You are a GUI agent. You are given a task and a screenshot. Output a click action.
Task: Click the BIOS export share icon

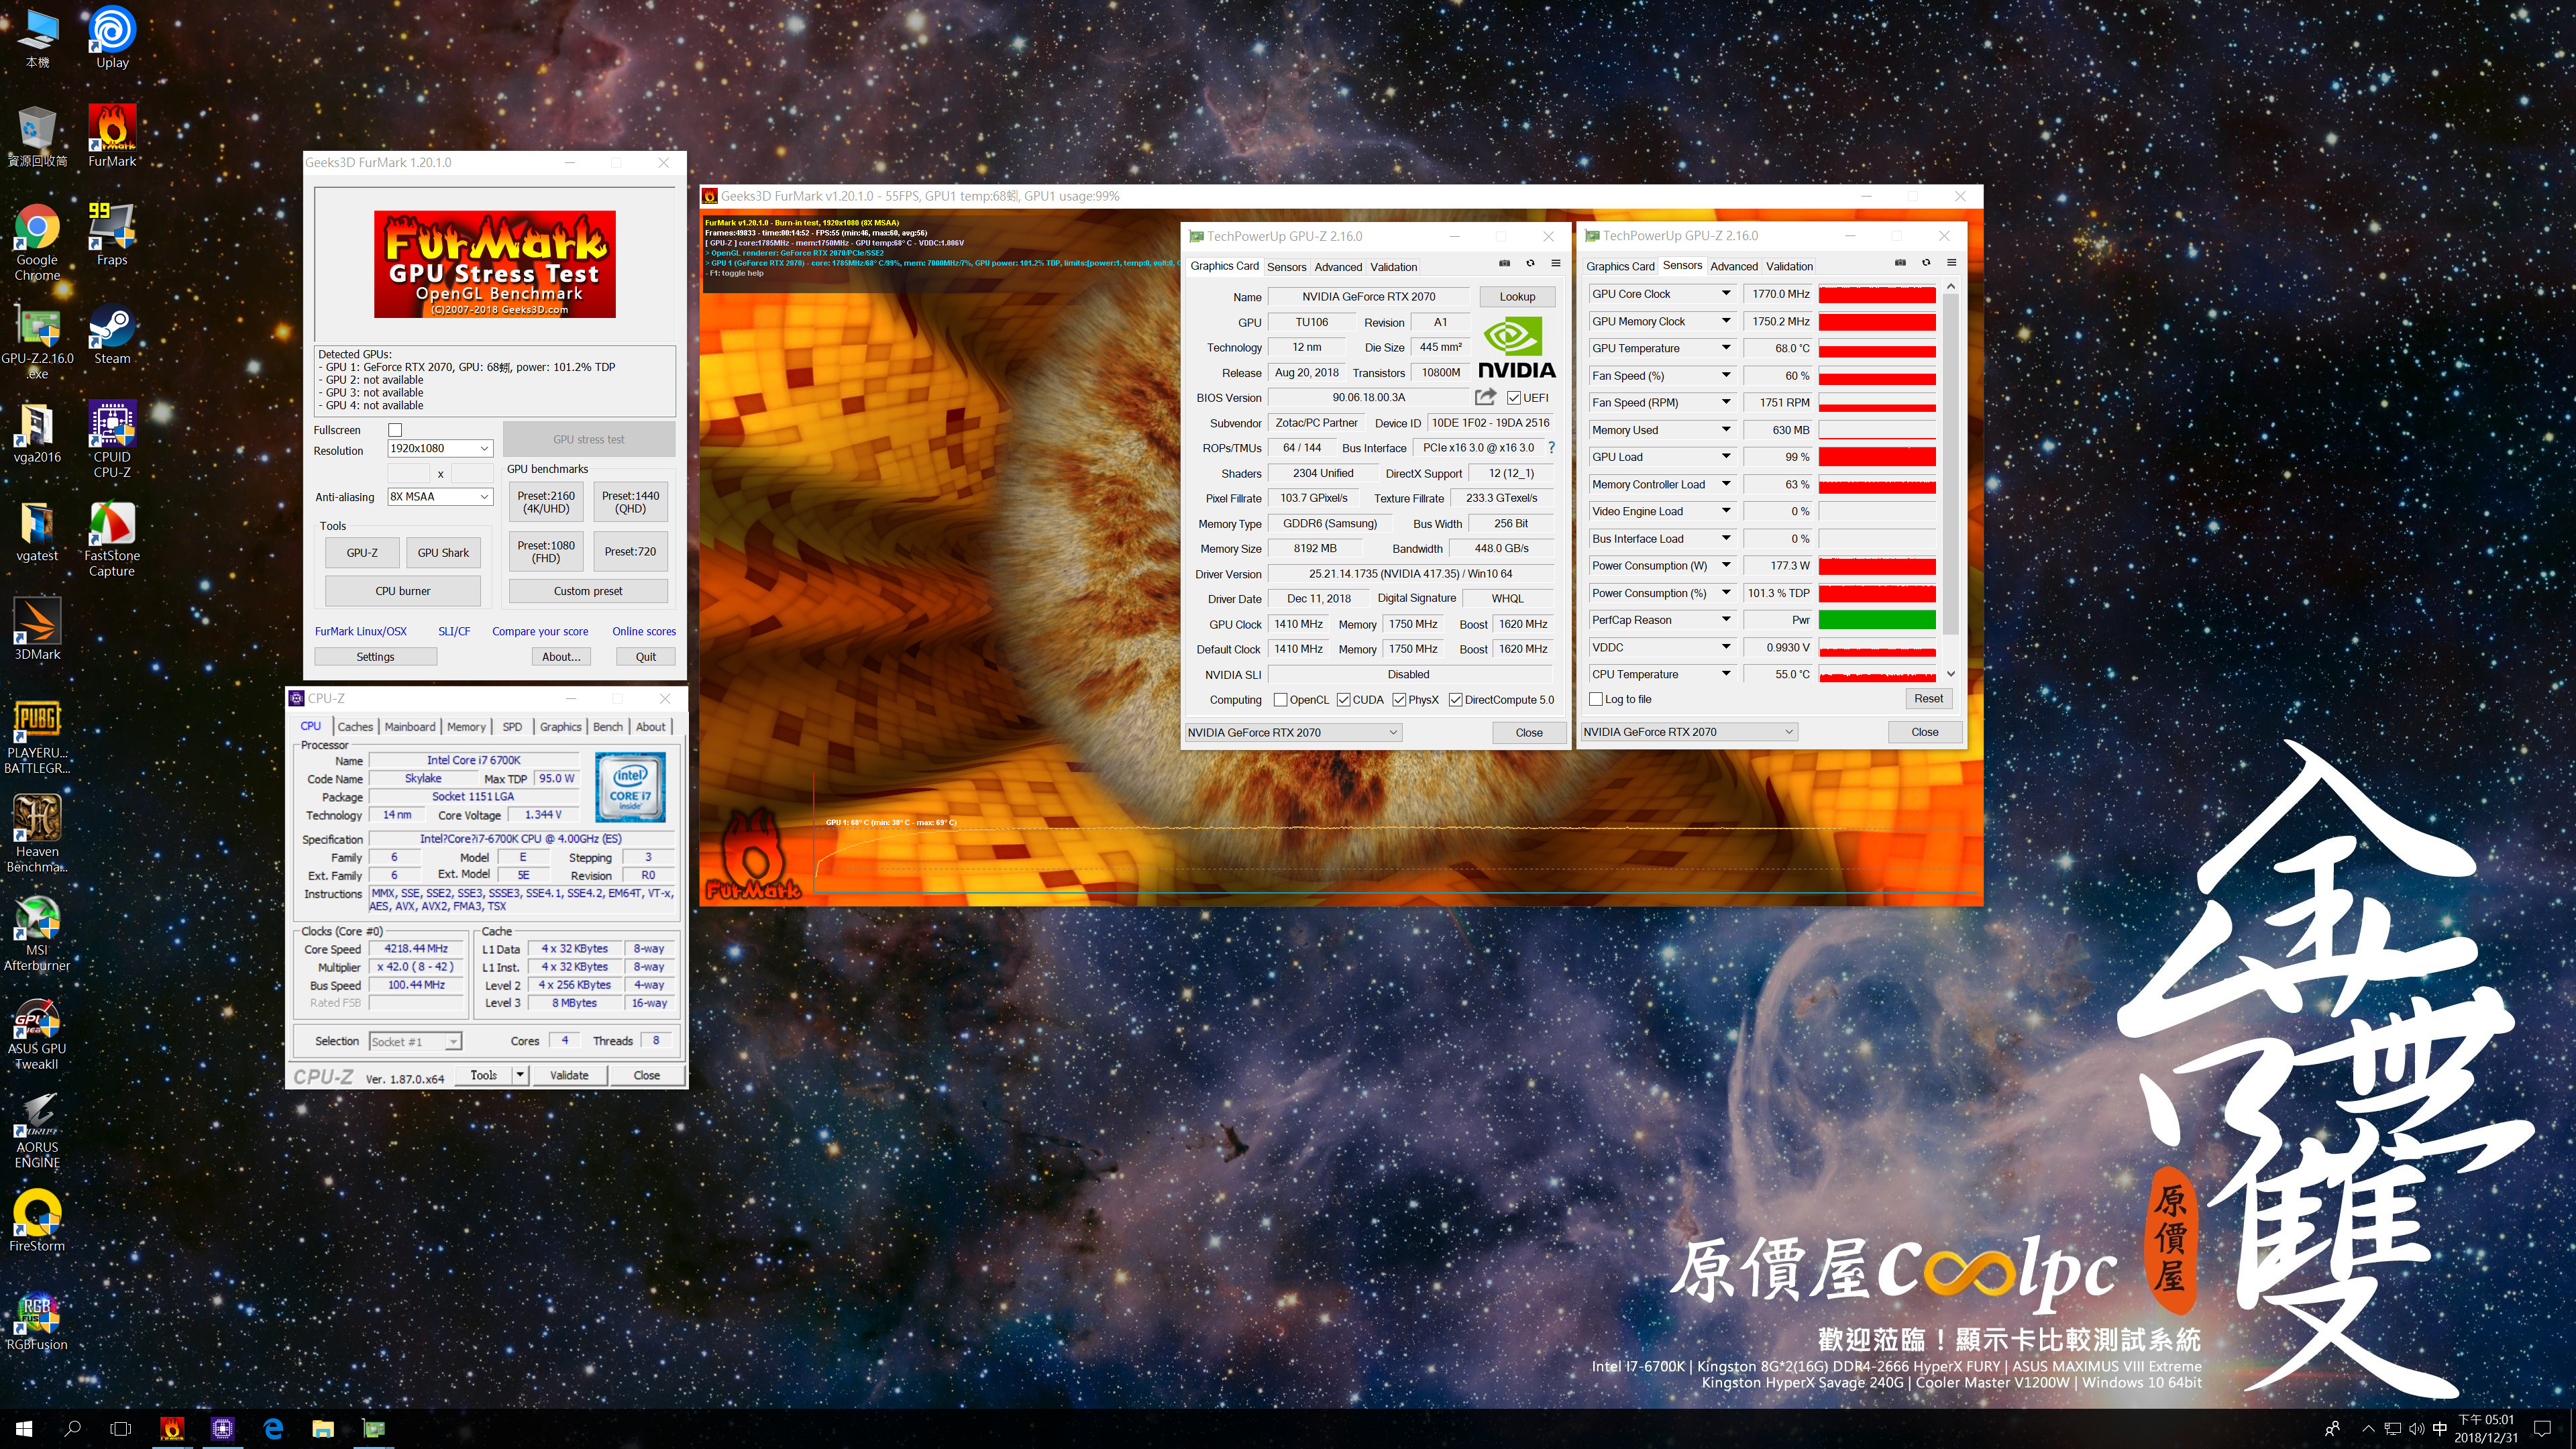(x=1485, y=397)
